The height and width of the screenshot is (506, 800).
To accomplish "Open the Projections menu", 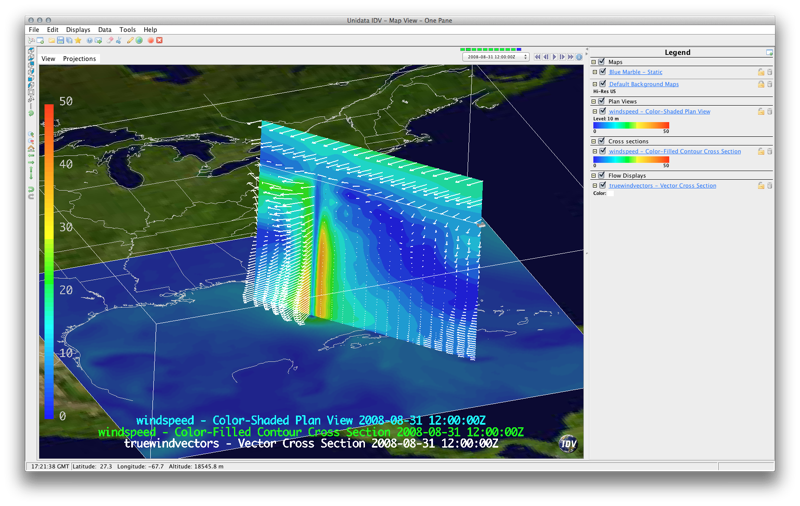I will pyautogui.click(x=79, y=59).
